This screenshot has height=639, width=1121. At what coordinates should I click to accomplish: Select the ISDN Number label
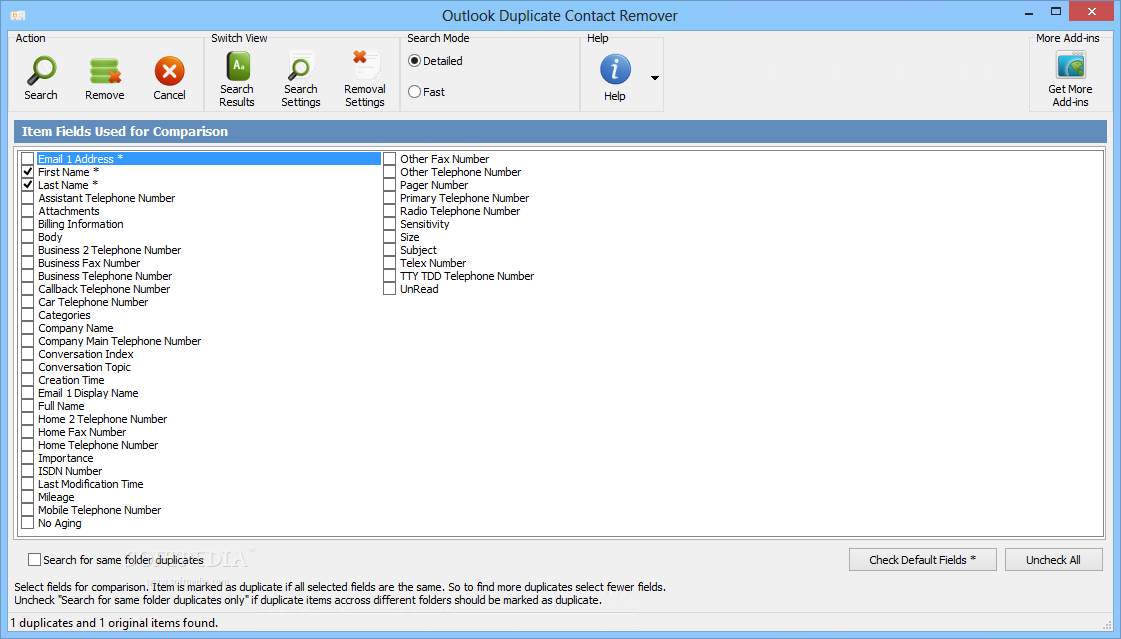point(70,471)
